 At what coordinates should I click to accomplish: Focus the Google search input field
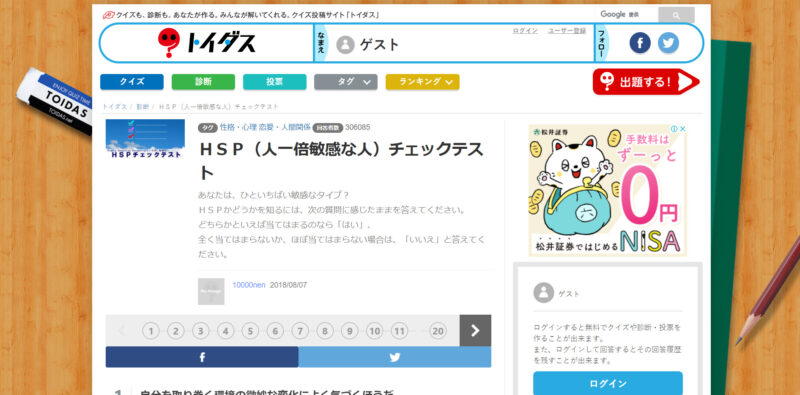pyautogui.click(x=627, y=15)
